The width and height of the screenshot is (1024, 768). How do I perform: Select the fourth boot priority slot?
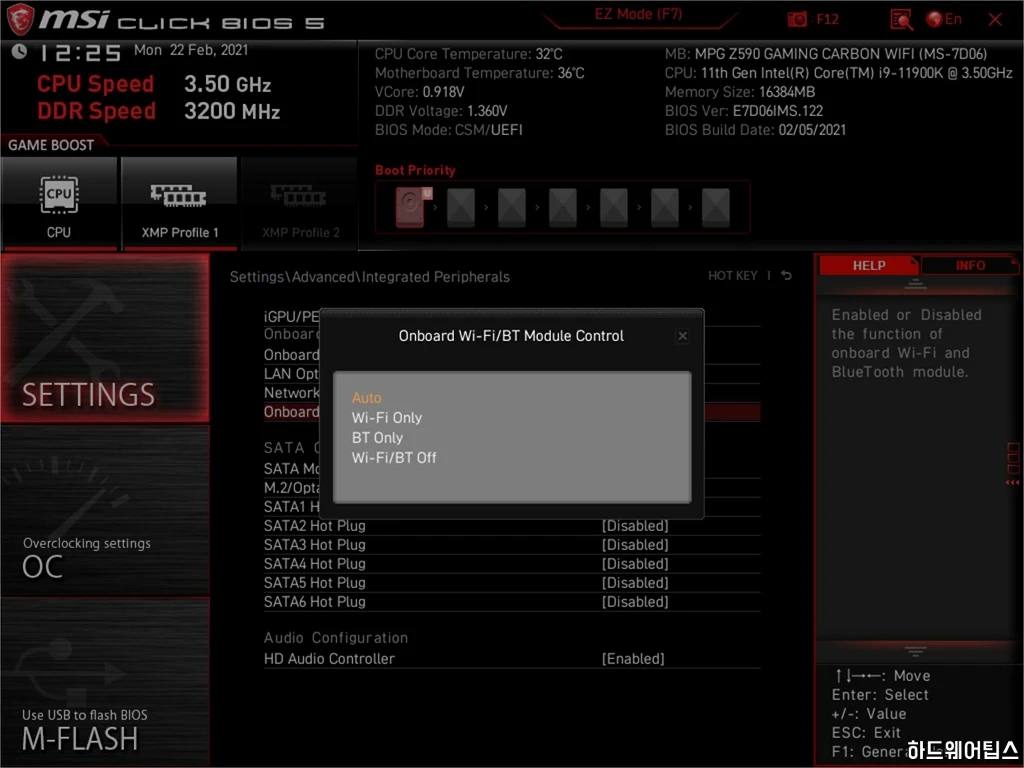click(x=563, y=208)
